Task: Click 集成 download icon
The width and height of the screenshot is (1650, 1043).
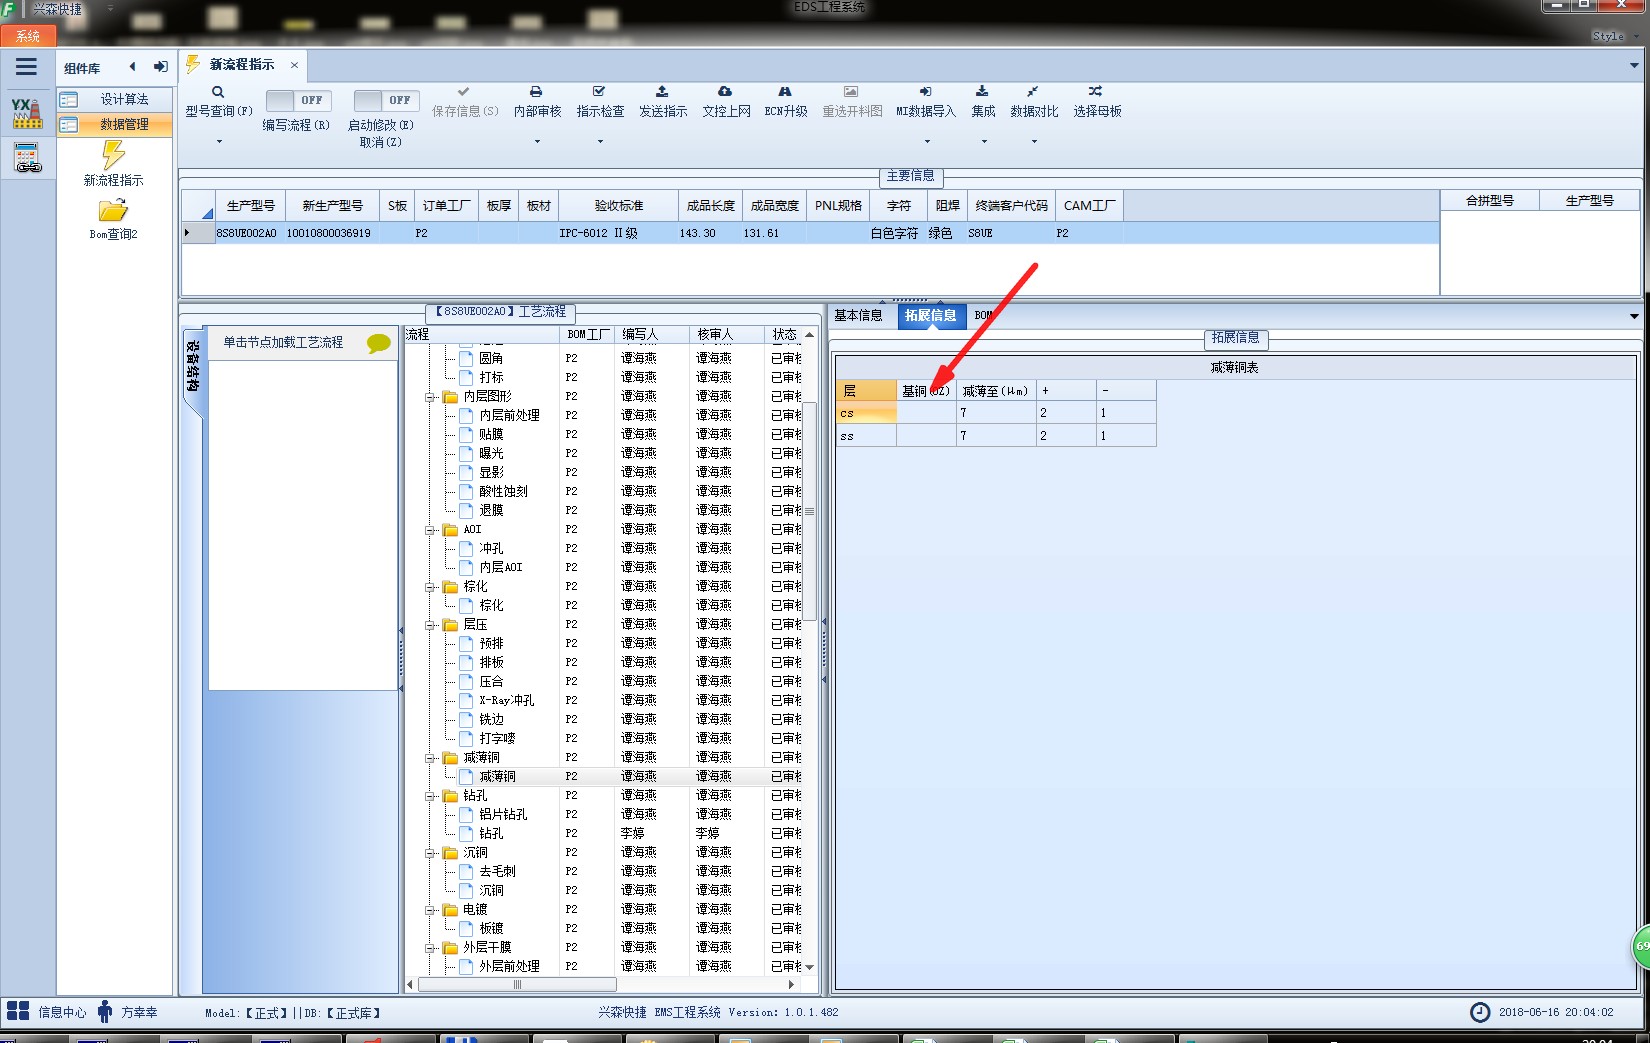Action: coord(982,91)
